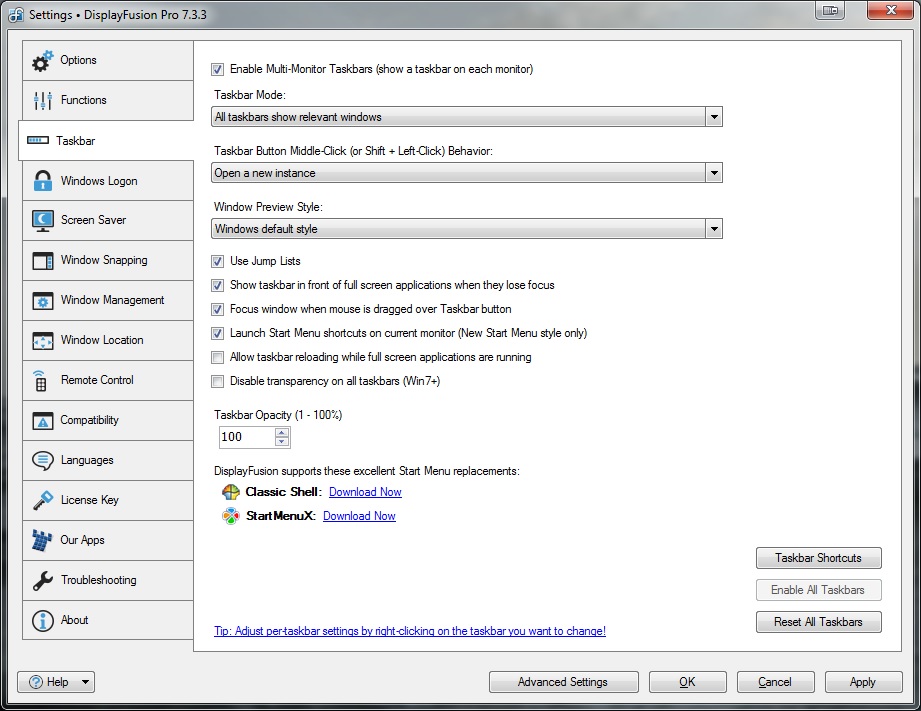Screen dimensions: 921x711
Task: Click the Remote Control icon
Action: (41, 381)
